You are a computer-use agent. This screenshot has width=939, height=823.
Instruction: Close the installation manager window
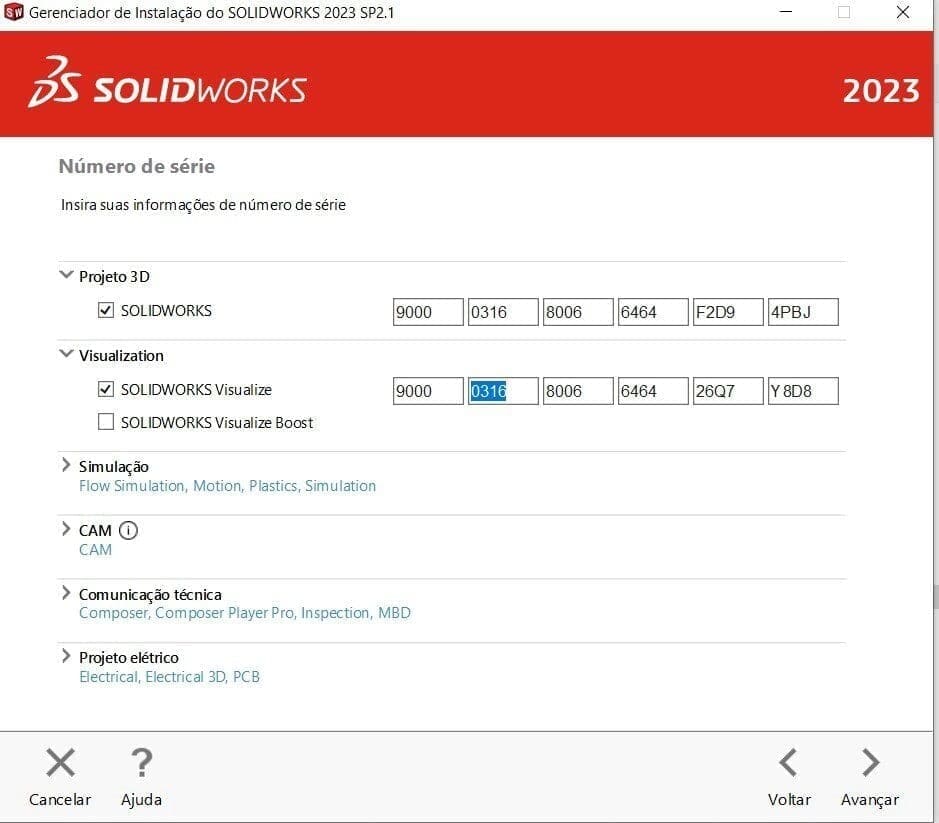(903, 12)
